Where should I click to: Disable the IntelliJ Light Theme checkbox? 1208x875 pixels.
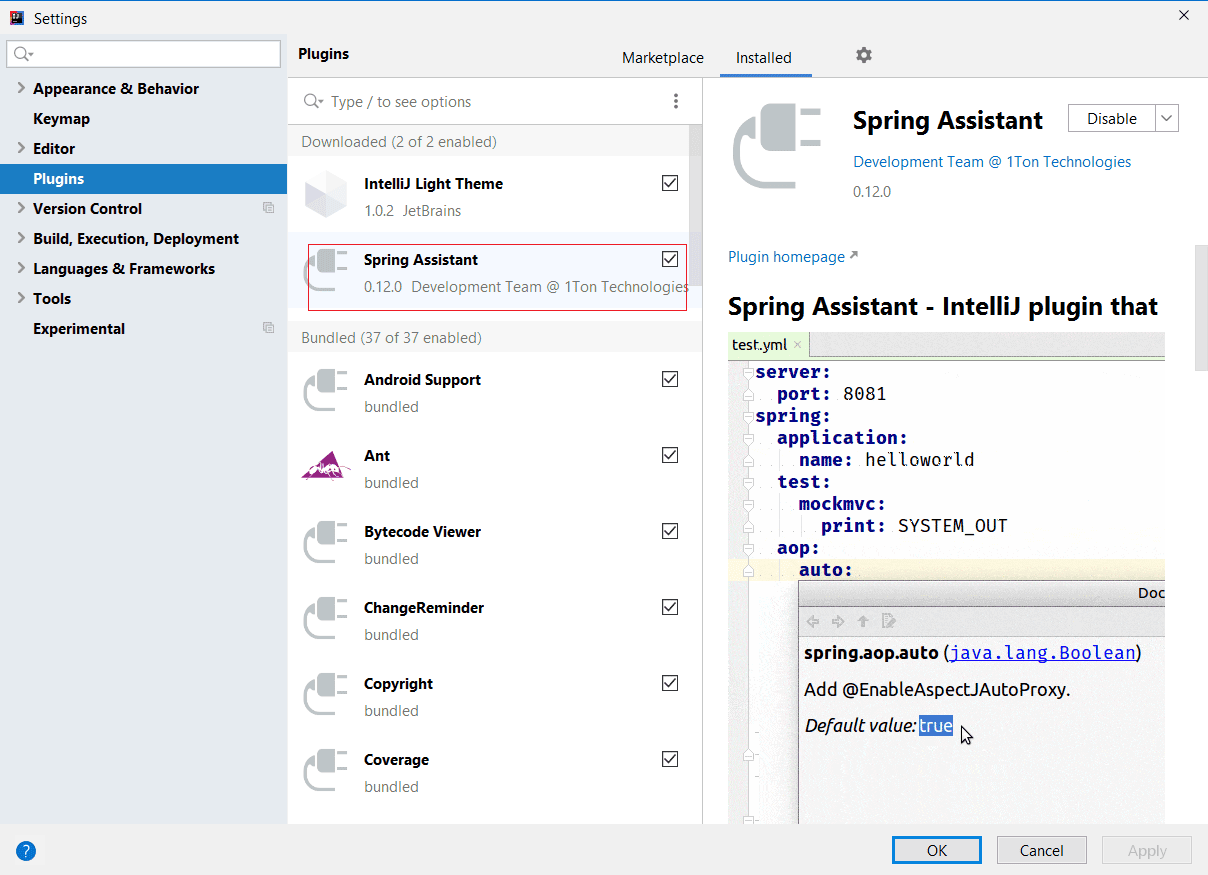click(x=670, y=183)
